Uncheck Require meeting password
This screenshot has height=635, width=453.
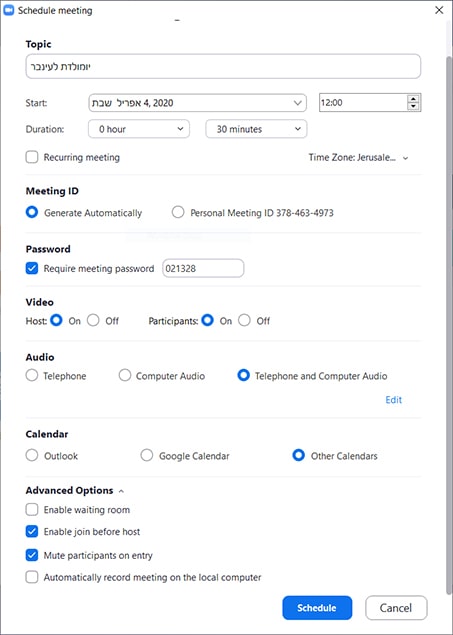[32, 268]
